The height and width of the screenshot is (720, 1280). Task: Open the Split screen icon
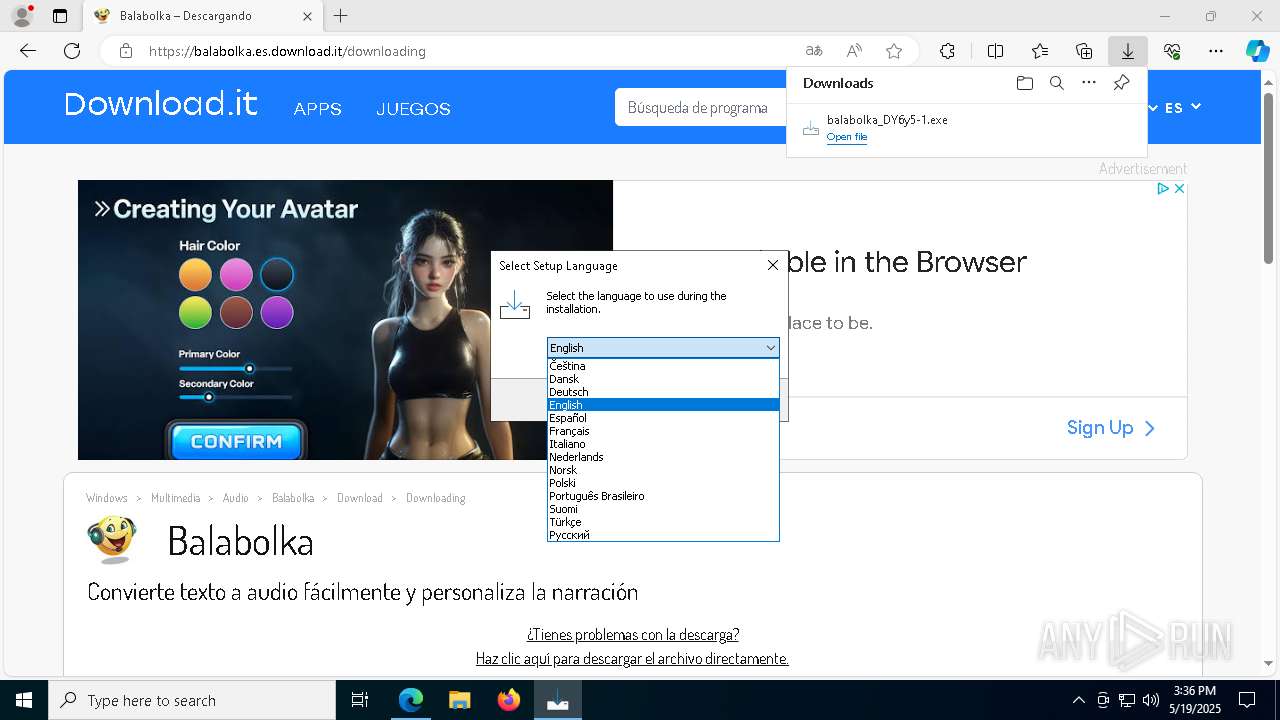click(995, 51)
